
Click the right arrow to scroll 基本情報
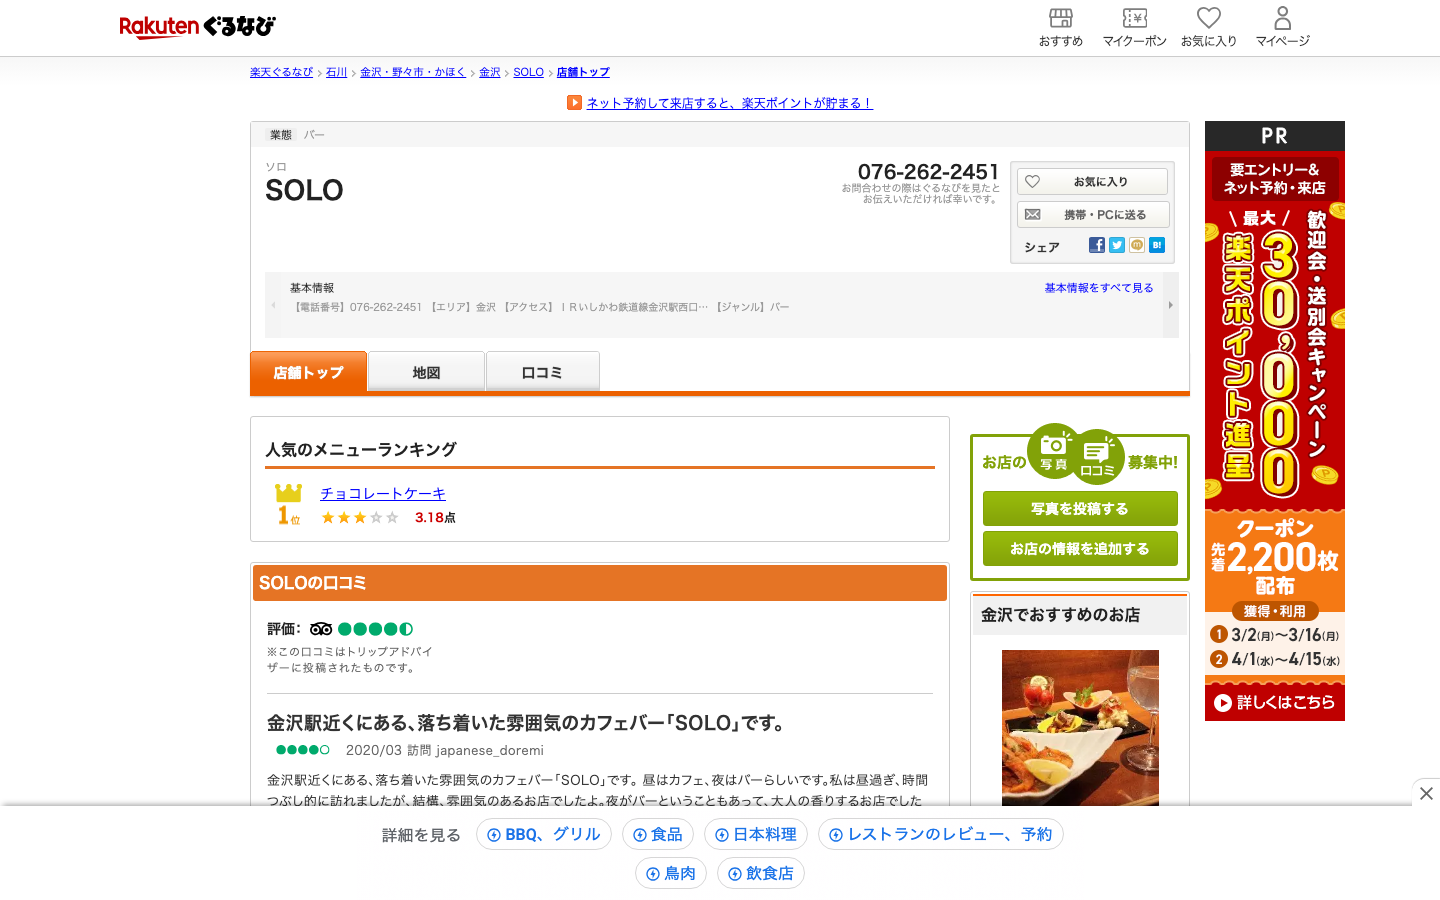[x=1170, y=305]
